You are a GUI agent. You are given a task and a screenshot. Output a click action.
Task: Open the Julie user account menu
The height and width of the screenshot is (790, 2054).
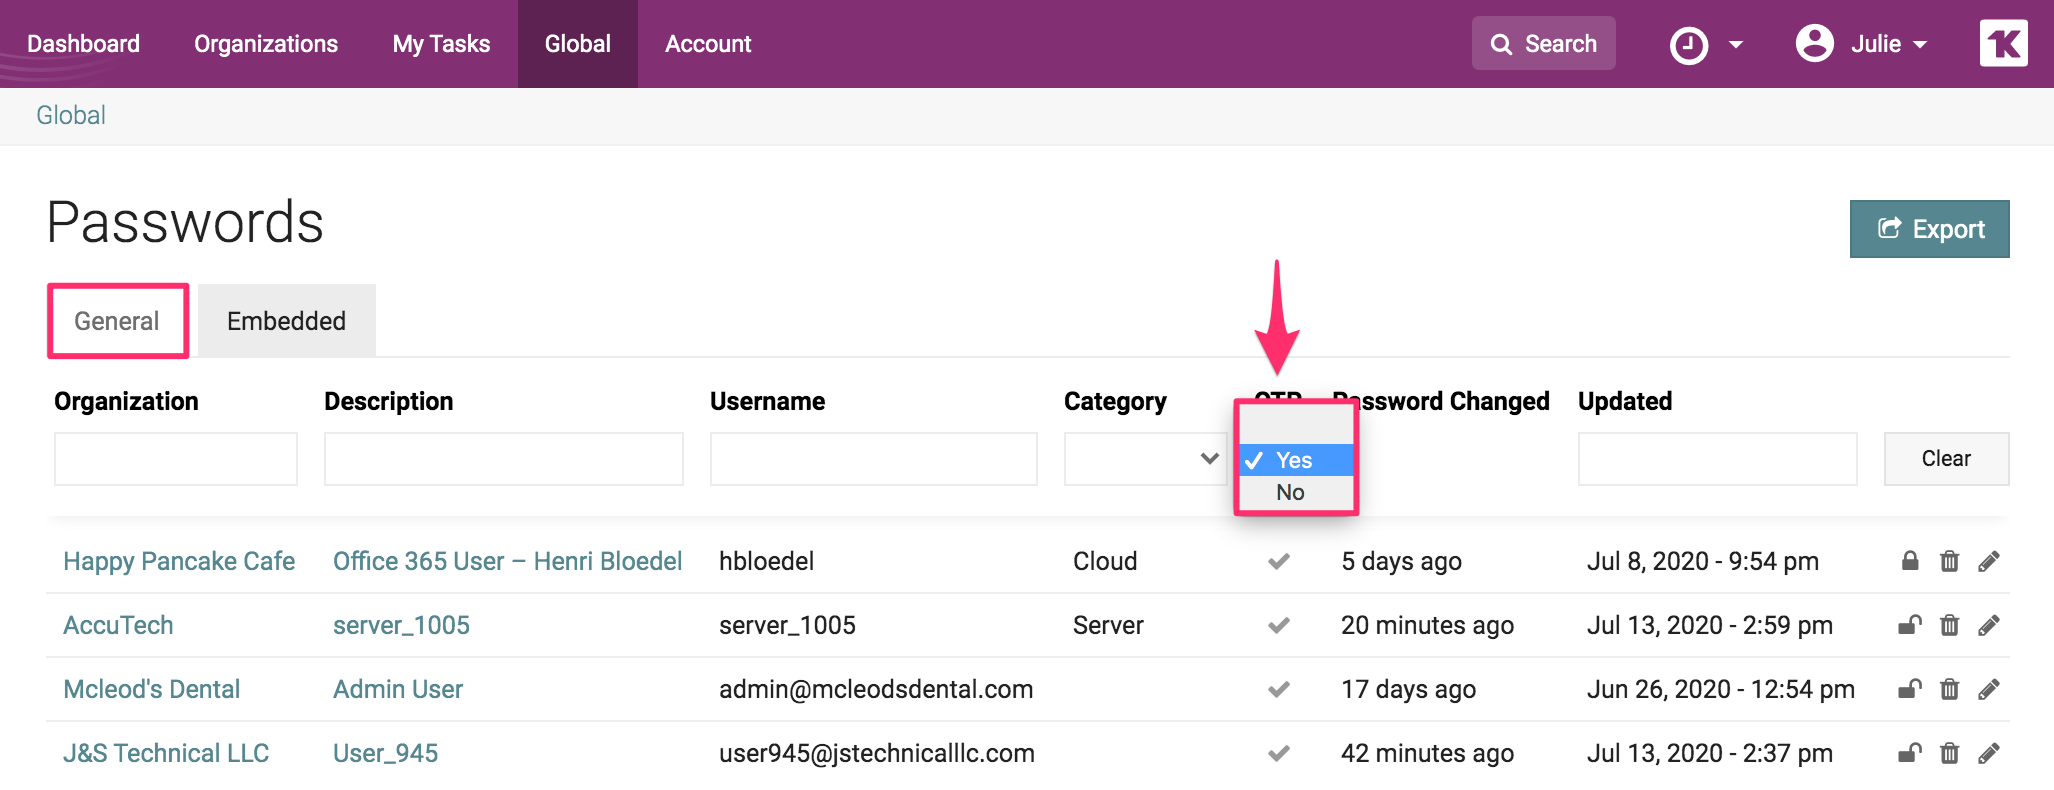(x=1861, y=44)
